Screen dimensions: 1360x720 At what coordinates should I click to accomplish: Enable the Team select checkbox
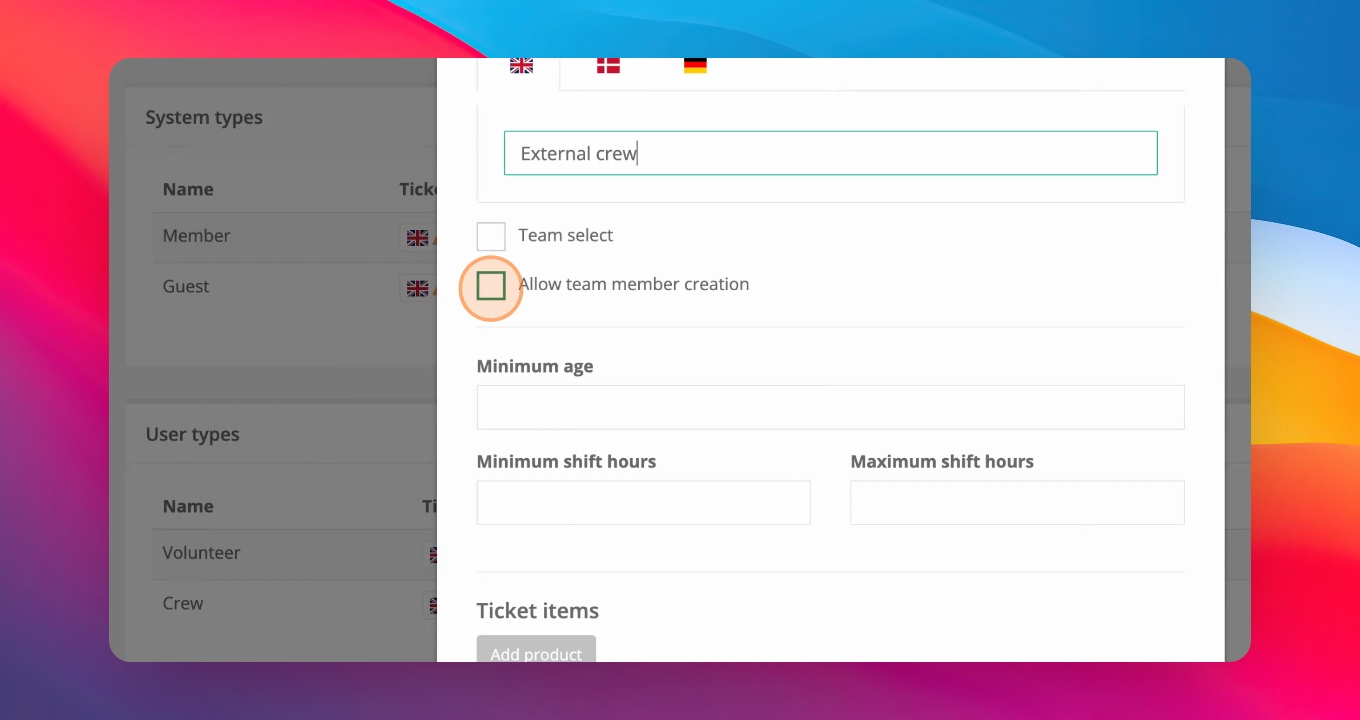tap(491, 236)
